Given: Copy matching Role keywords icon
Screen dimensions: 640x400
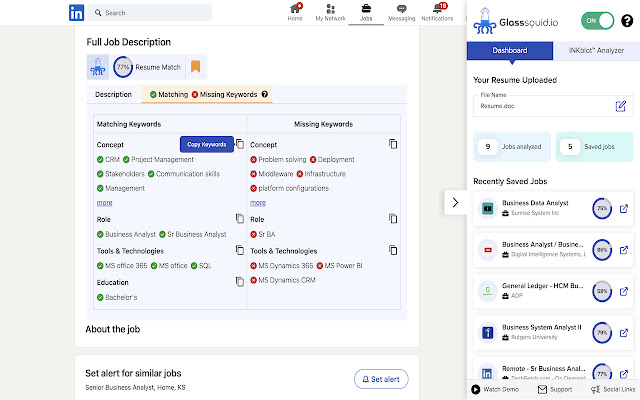Looking at the screenshot, I should 240,218.
